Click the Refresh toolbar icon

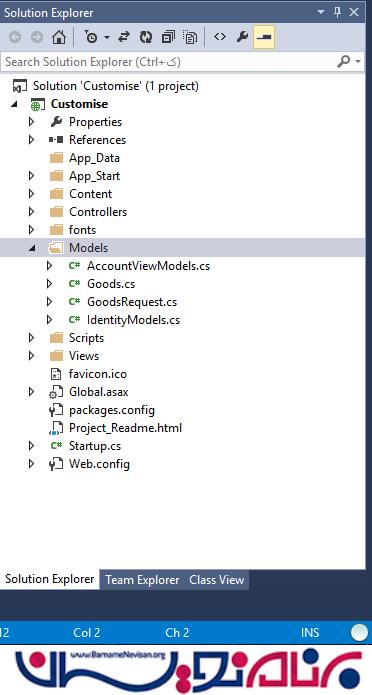(x=145, y=37)
